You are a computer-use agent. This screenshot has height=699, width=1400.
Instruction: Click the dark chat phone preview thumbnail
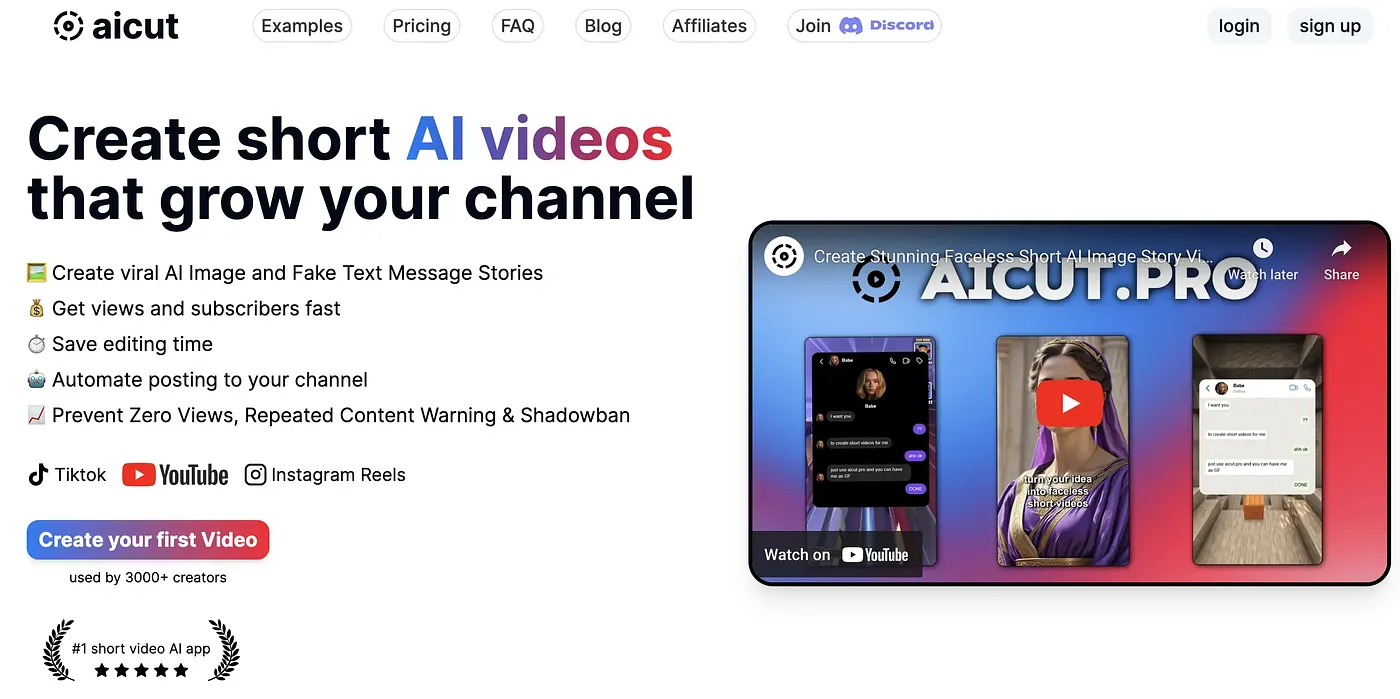point(870,450)
